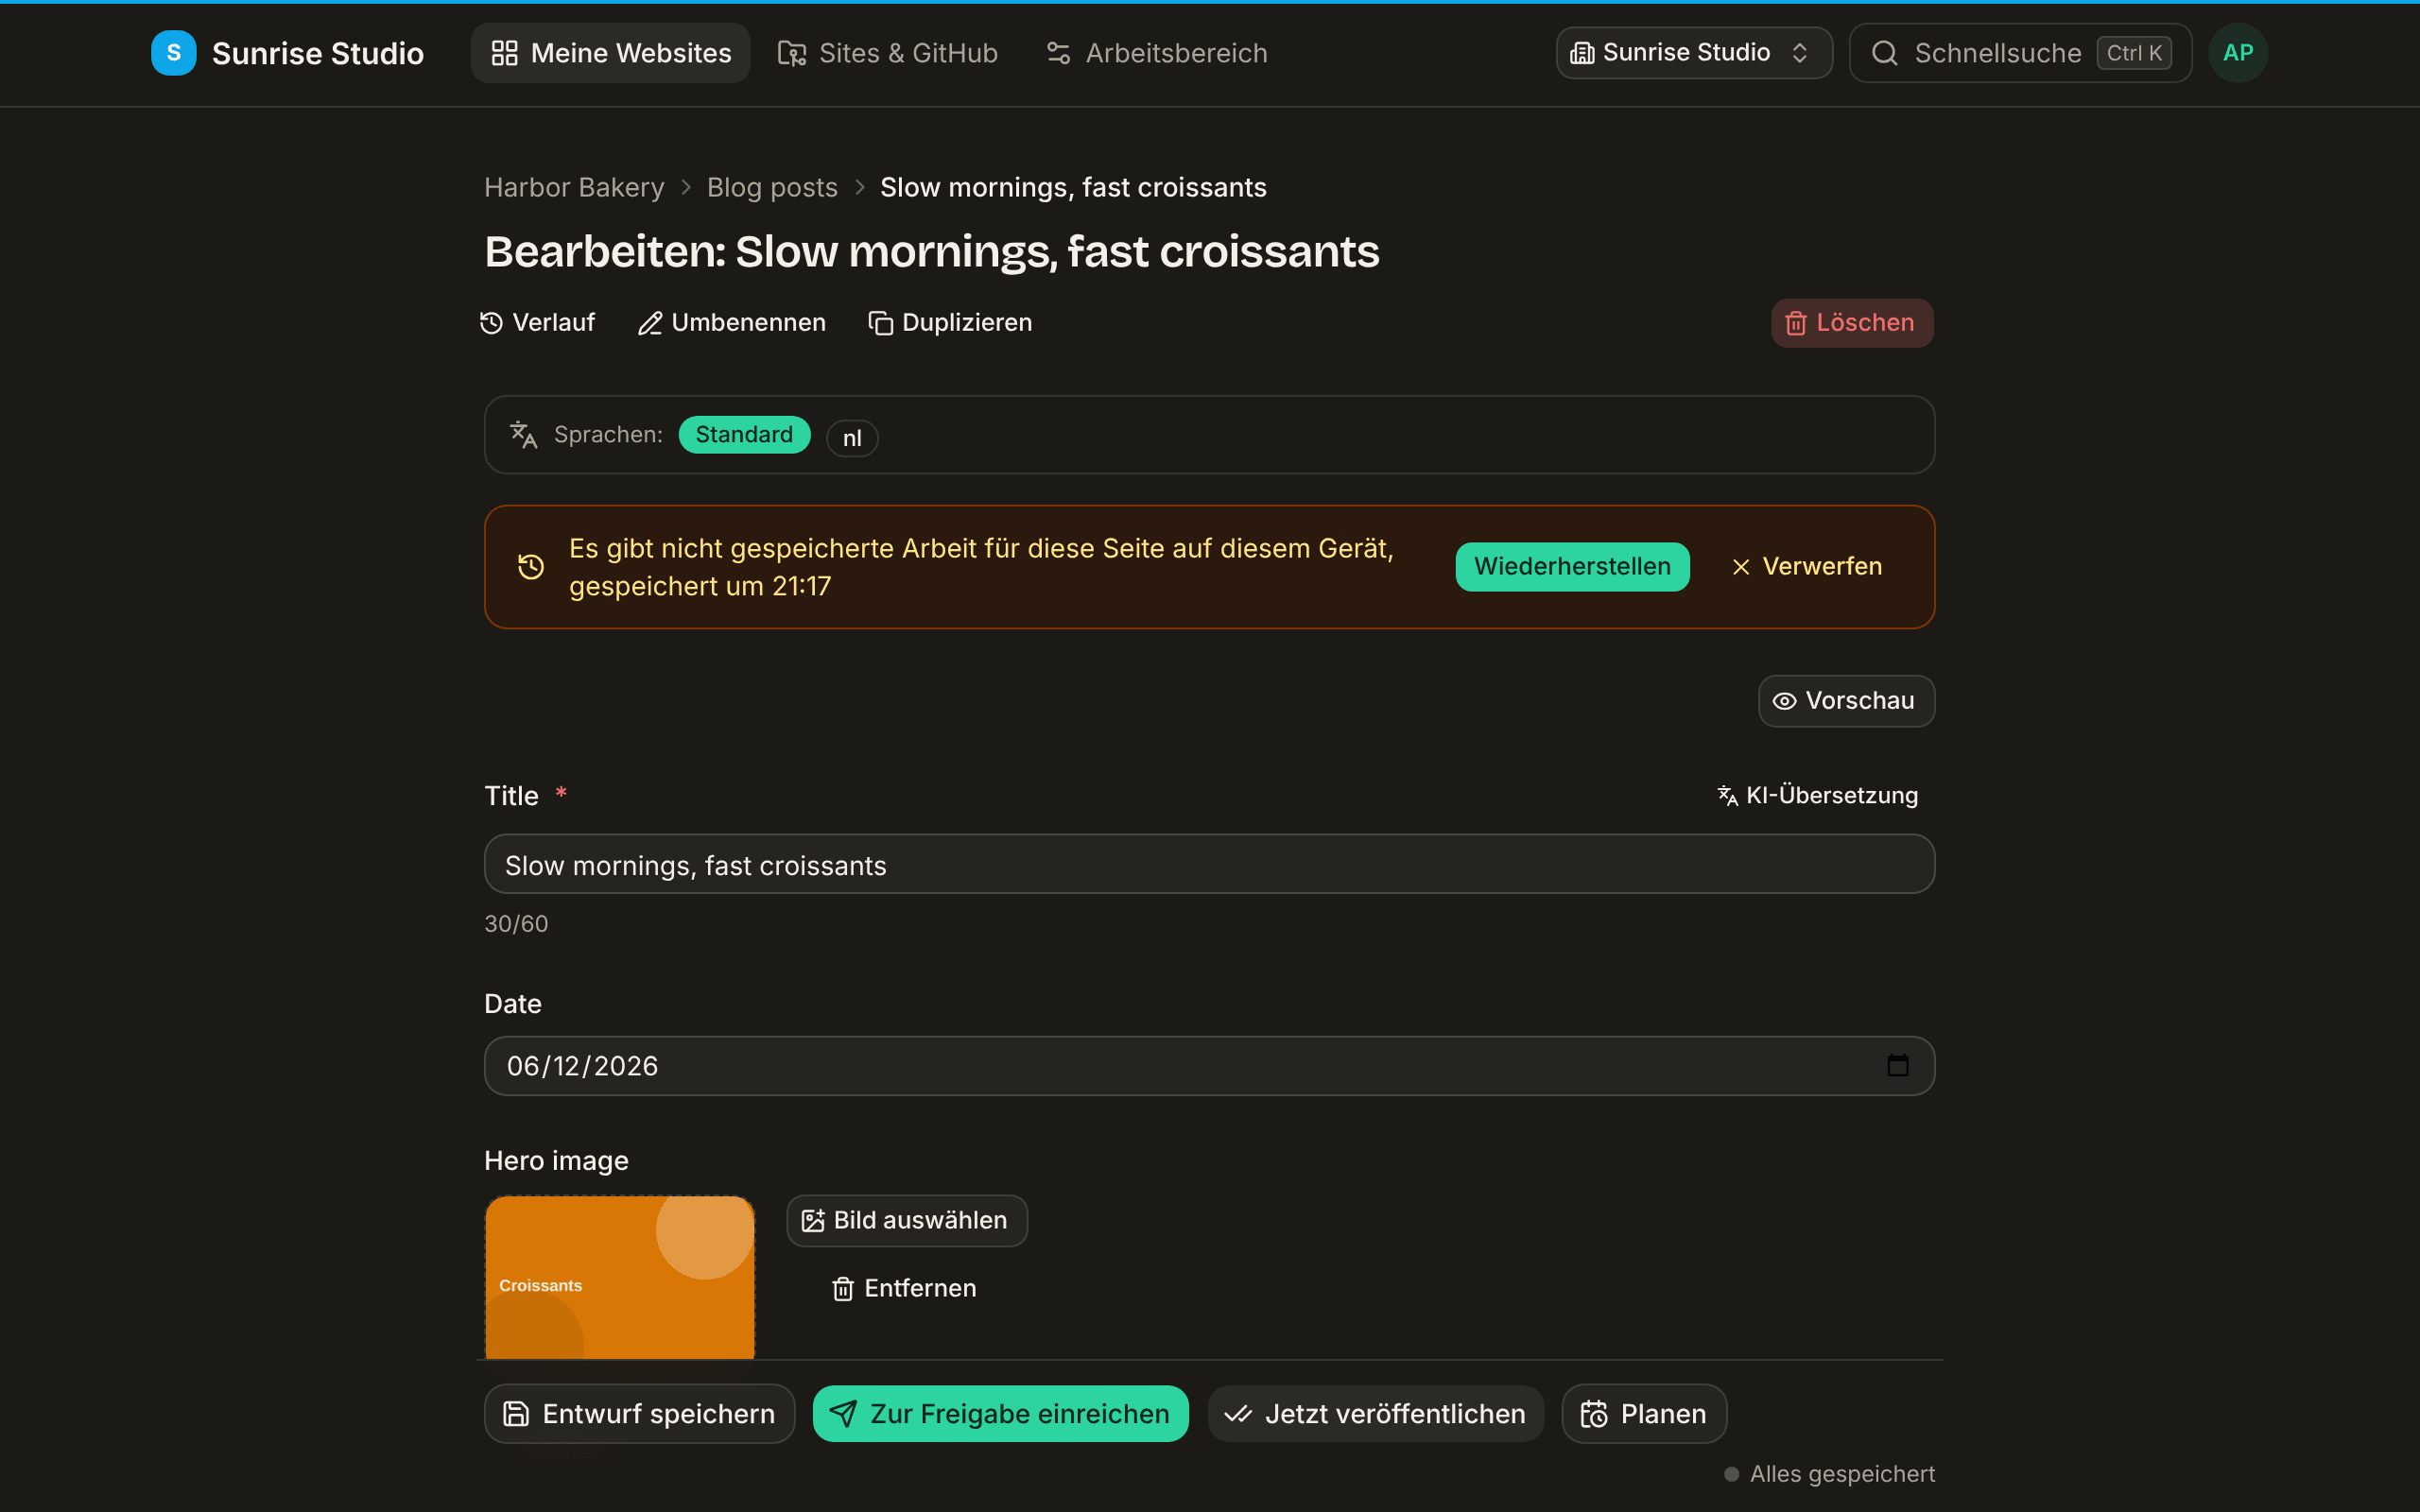Publish with Jetzt veröffentlichen

(x=1376, y=1414)
